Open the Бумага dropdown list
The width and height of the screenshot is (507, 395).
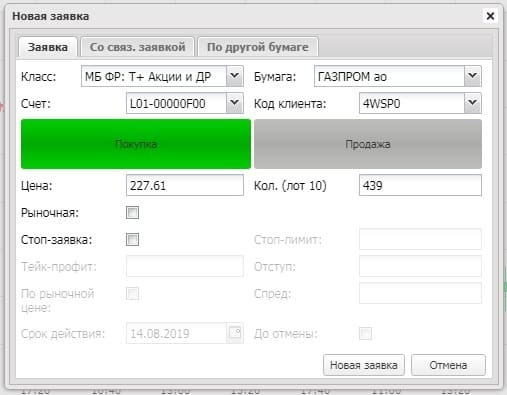pyautogui.click(x=472, y=76)
